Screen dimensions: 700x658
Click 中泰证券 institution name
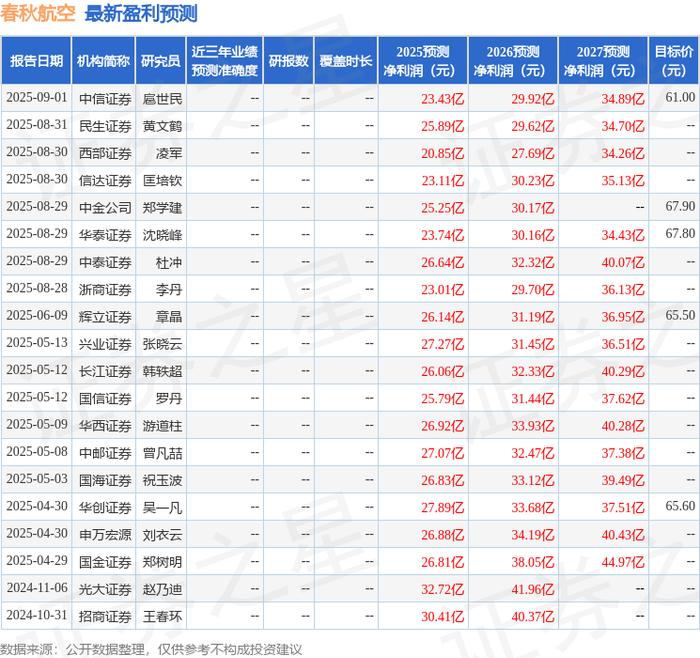[x=105, y=262]
